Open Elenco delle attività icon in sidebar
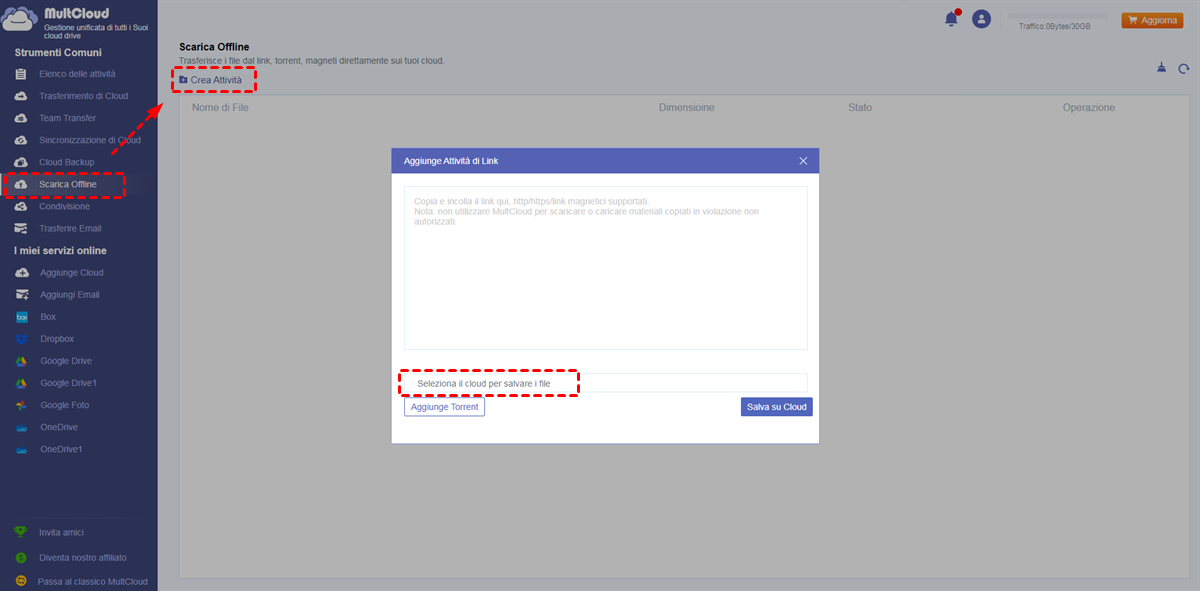Screen dimensions: 1200x591 tap(21, 74)
